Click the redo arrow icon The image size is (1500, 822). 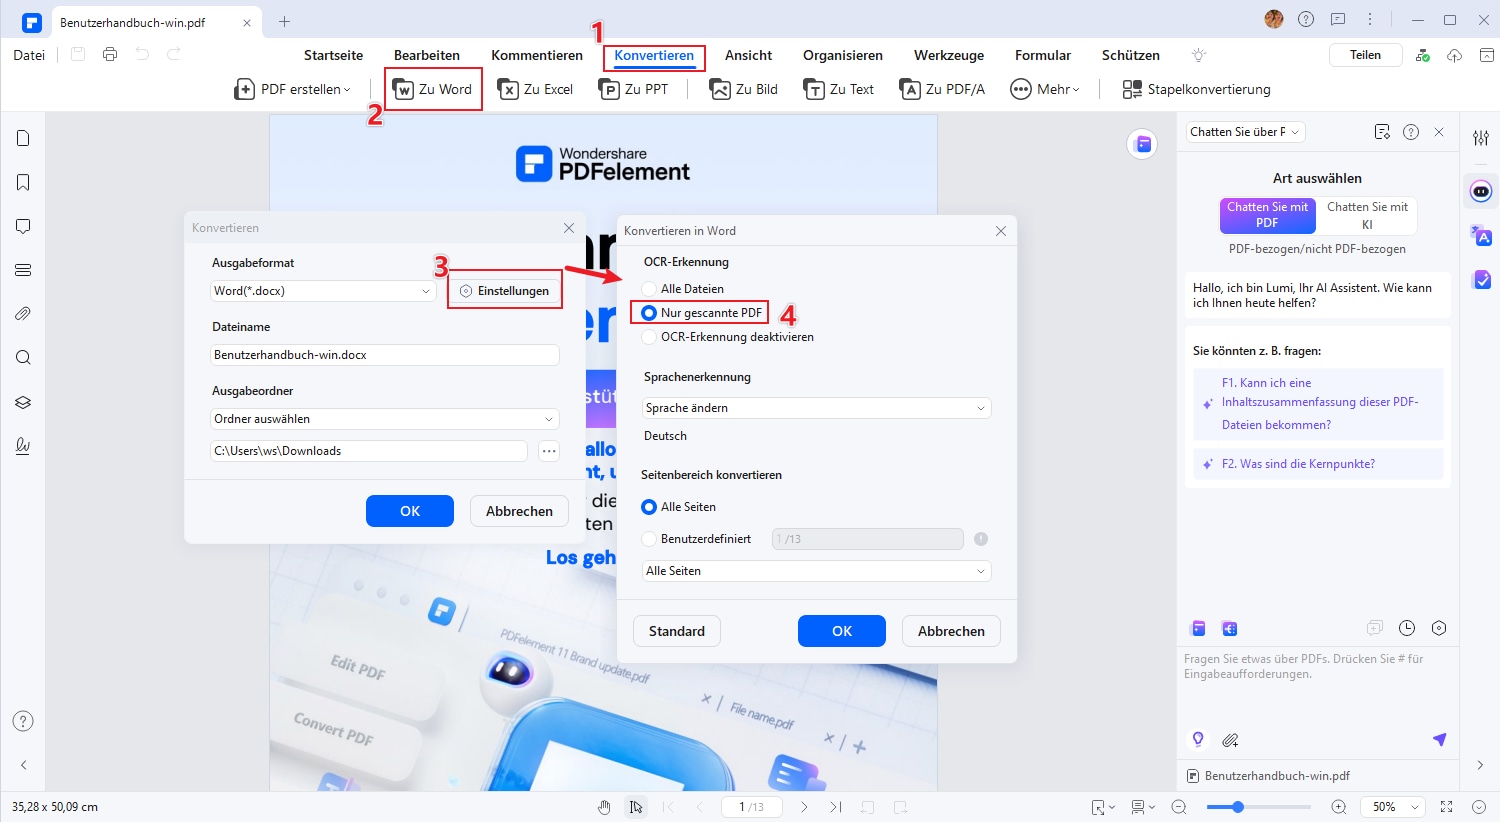174,55
